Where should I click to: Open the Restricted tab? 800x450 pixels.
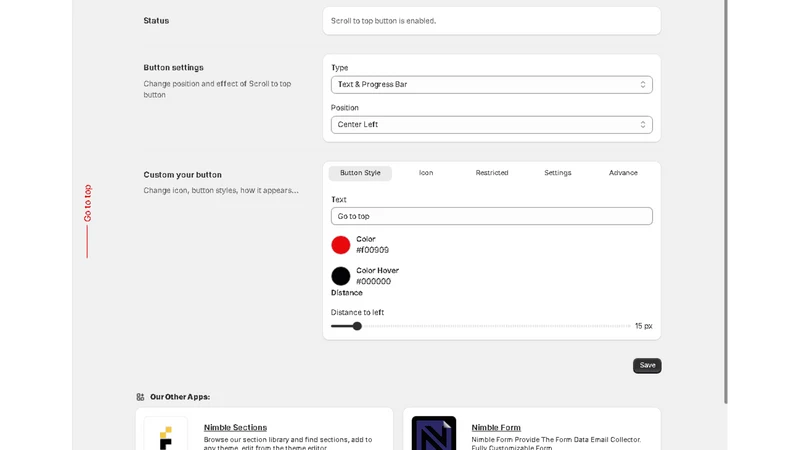click(492, 173)
